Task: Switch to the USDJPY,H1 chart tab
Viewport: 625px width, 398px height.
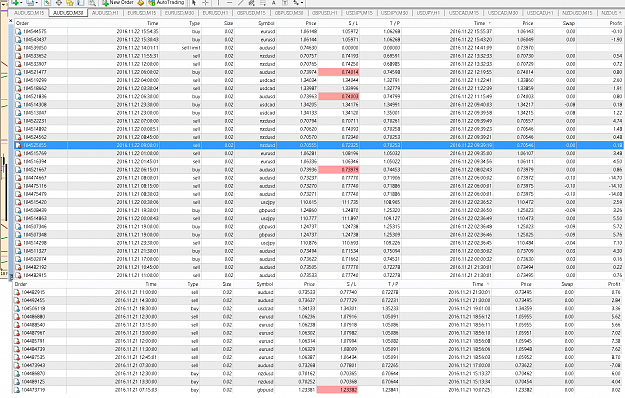Action: coord(428,13)
